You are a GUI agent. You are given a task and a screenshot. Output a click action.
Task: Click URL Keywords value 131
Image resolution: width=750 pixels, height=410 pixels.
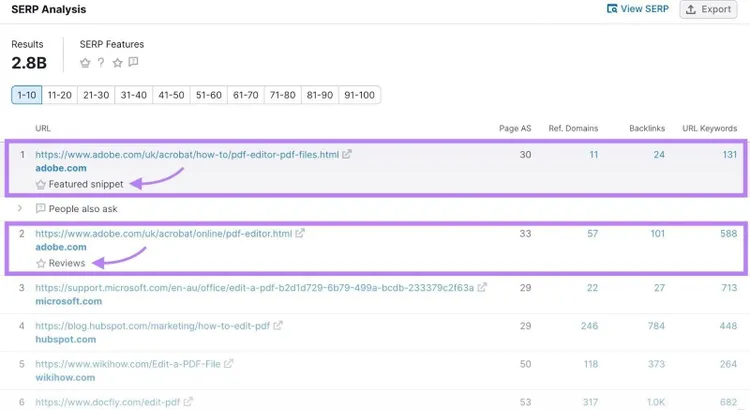(729, 155)
